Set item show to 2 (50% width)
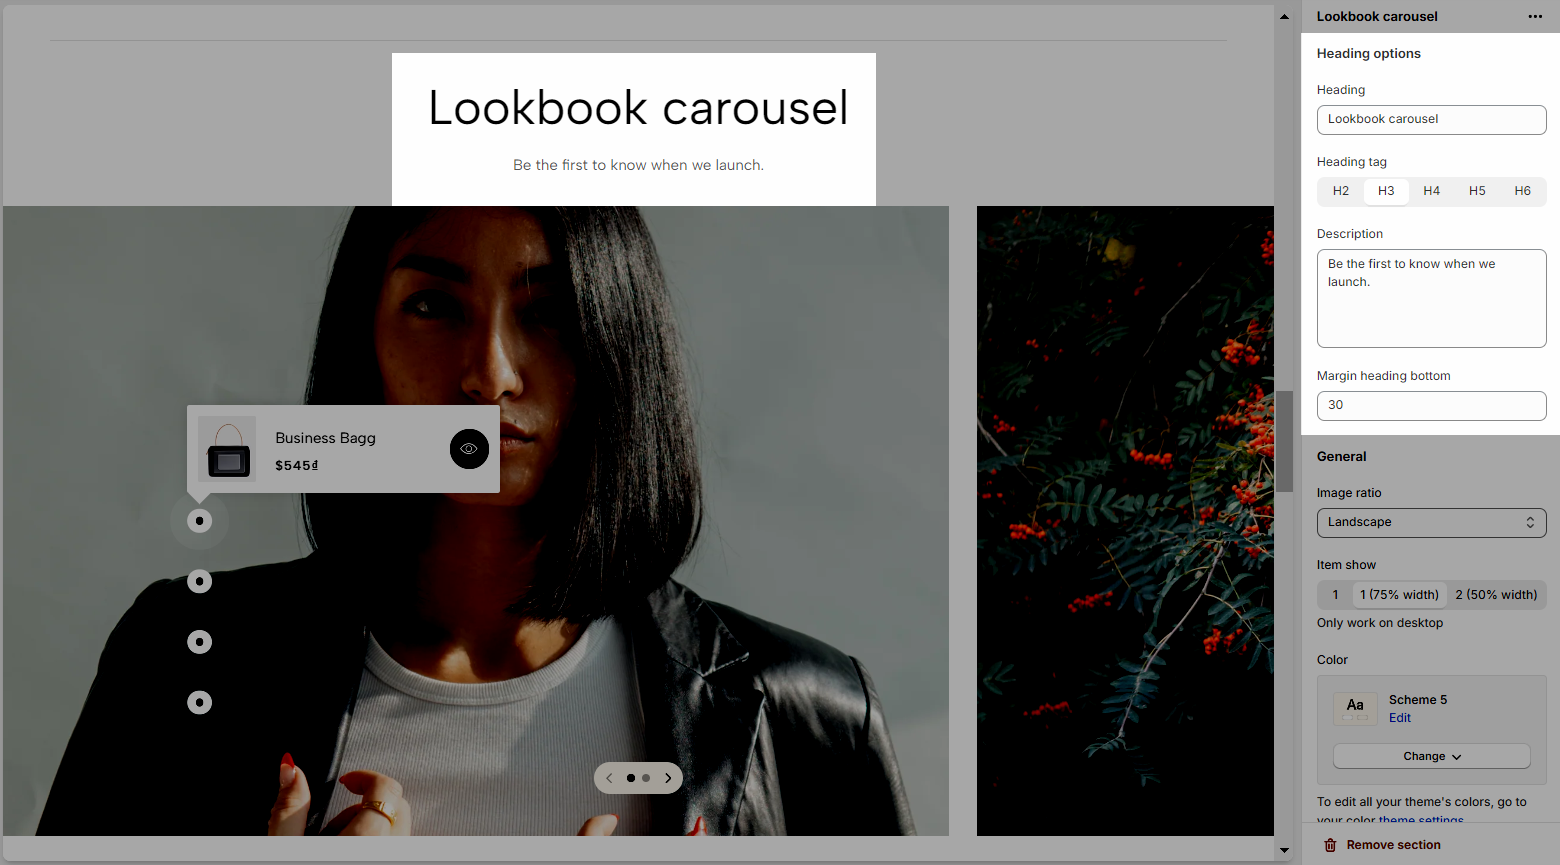 (x=1496, y=595)
